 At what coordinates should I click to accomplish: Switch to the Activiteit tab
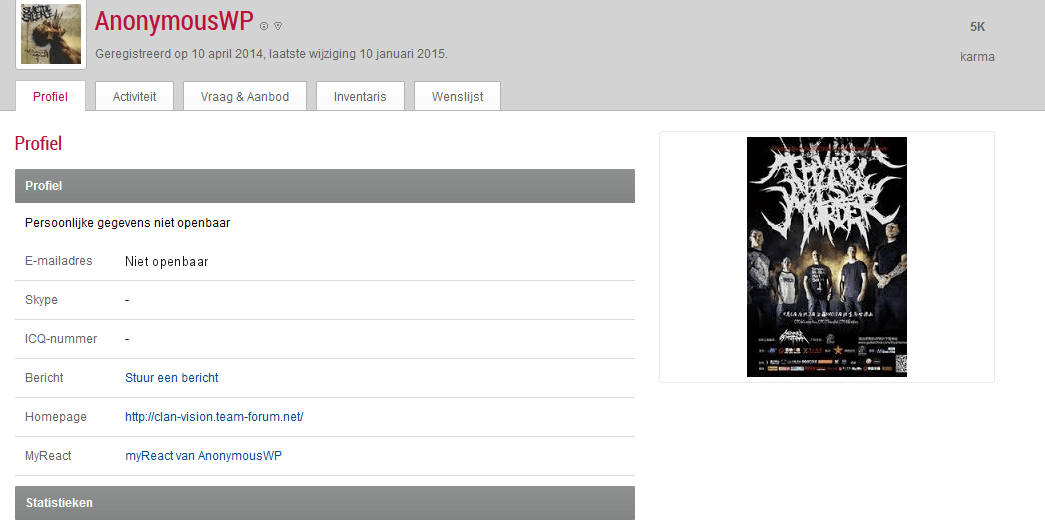pyautogui.click(x=135, y=96)
